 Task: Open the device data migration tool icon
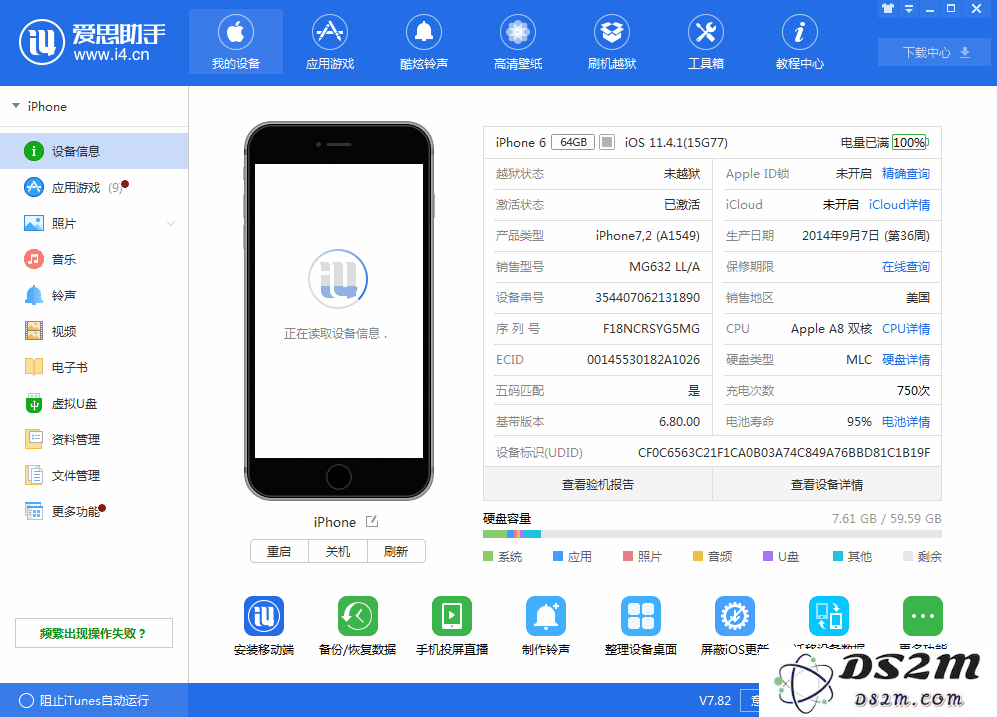pyautogui.click(x=829, y=615)
